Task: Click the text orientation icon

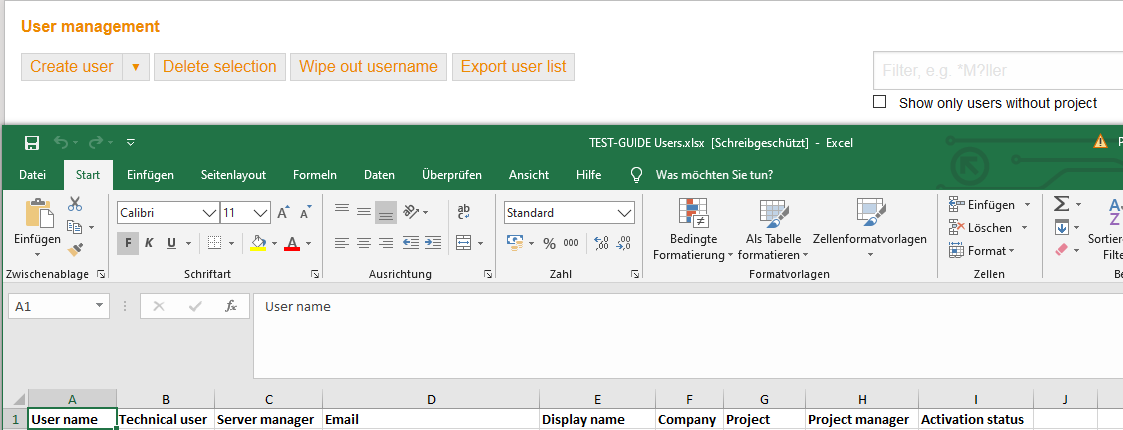Action: [411, 211]
